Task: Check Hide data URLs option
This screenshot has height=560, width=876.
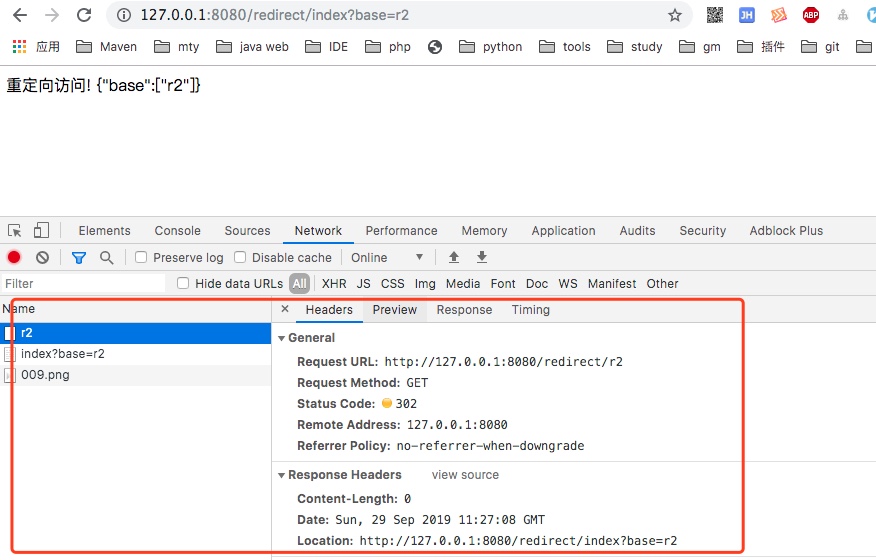Action: pyautogui.click(x=183, y=283)
